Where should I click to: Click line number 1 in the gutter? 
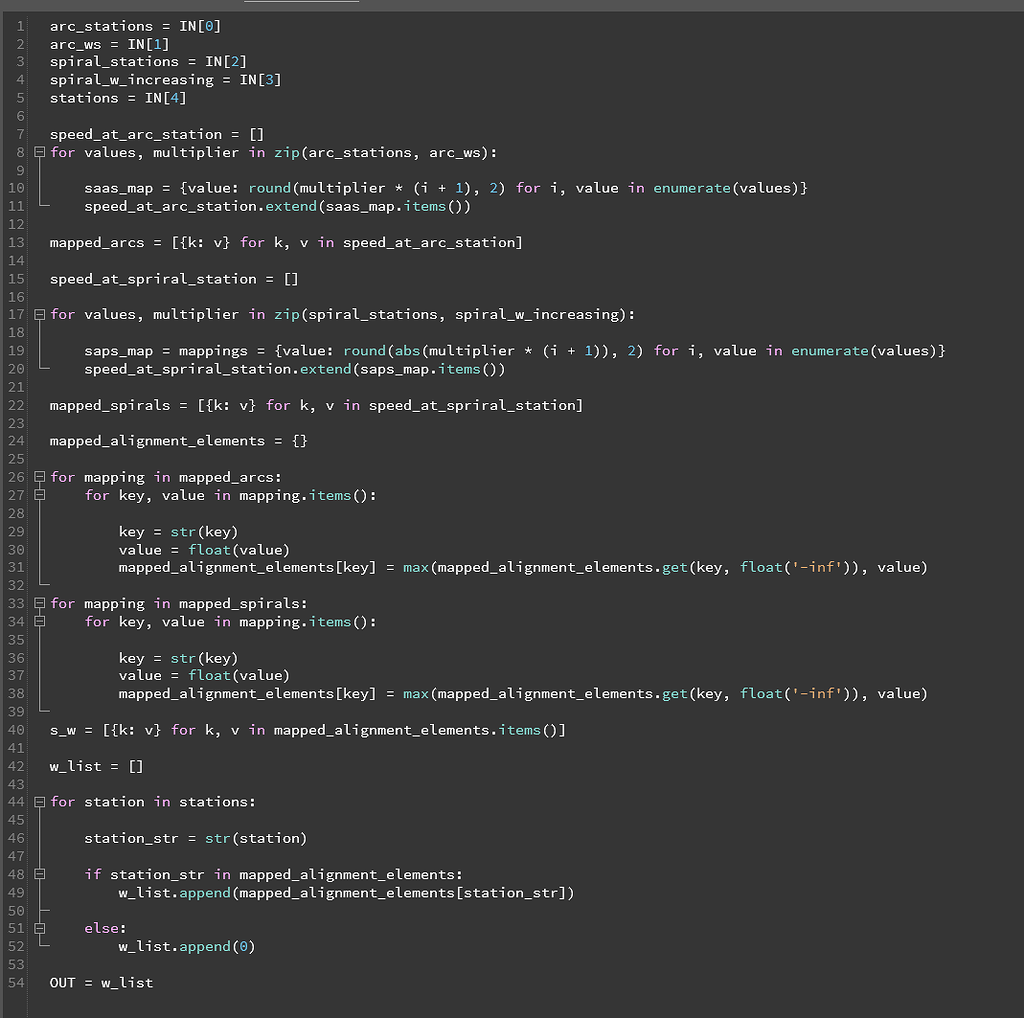tap(19, 25)
